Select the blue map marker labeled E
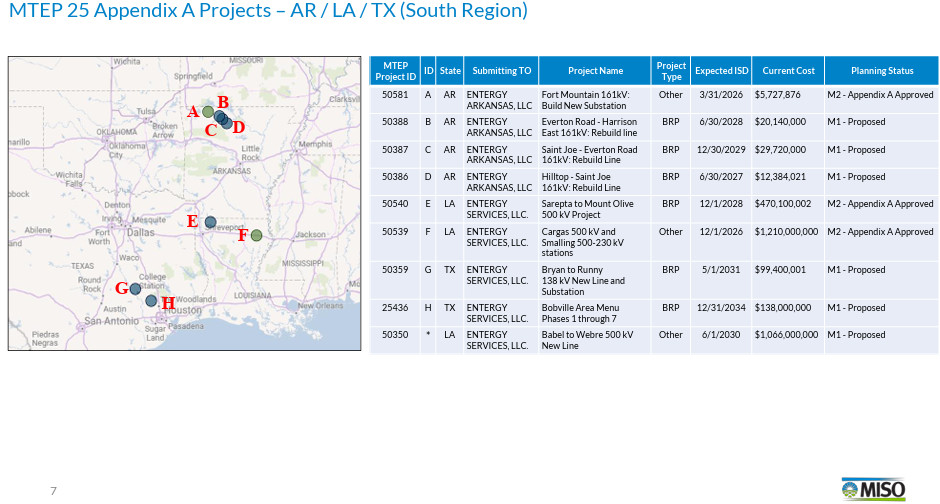 tap(210, 222)
